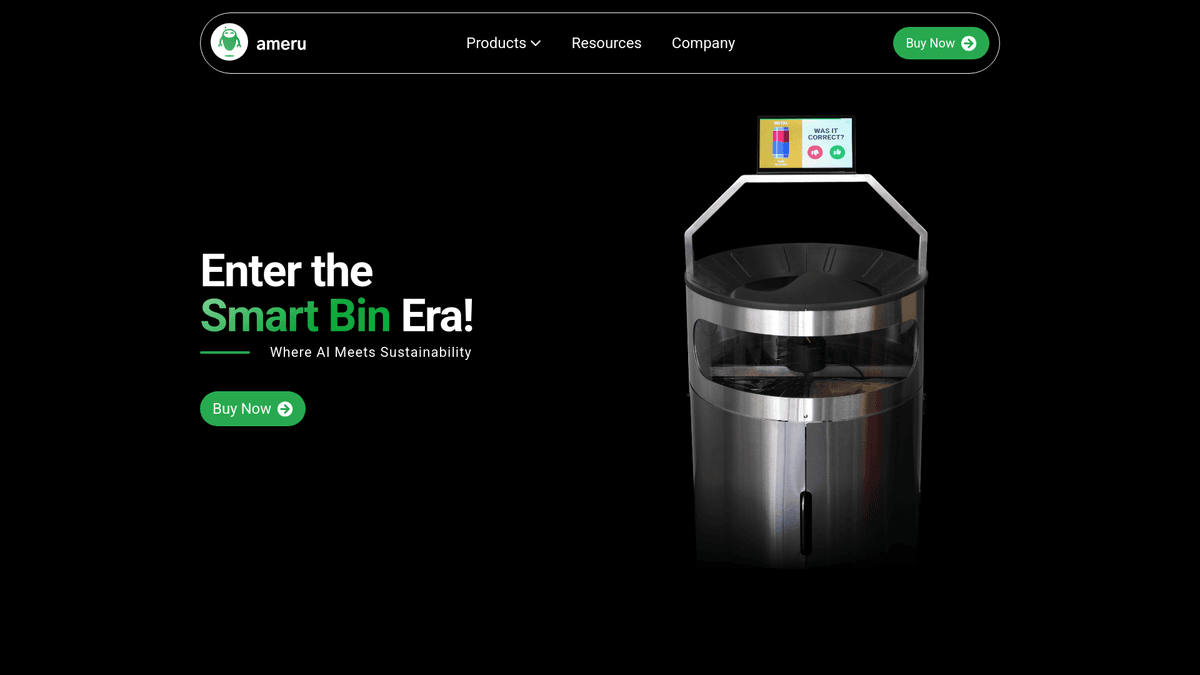Click the hero Buy Now button
Viewport: 1200px width, 675px height.
point(253,409)
